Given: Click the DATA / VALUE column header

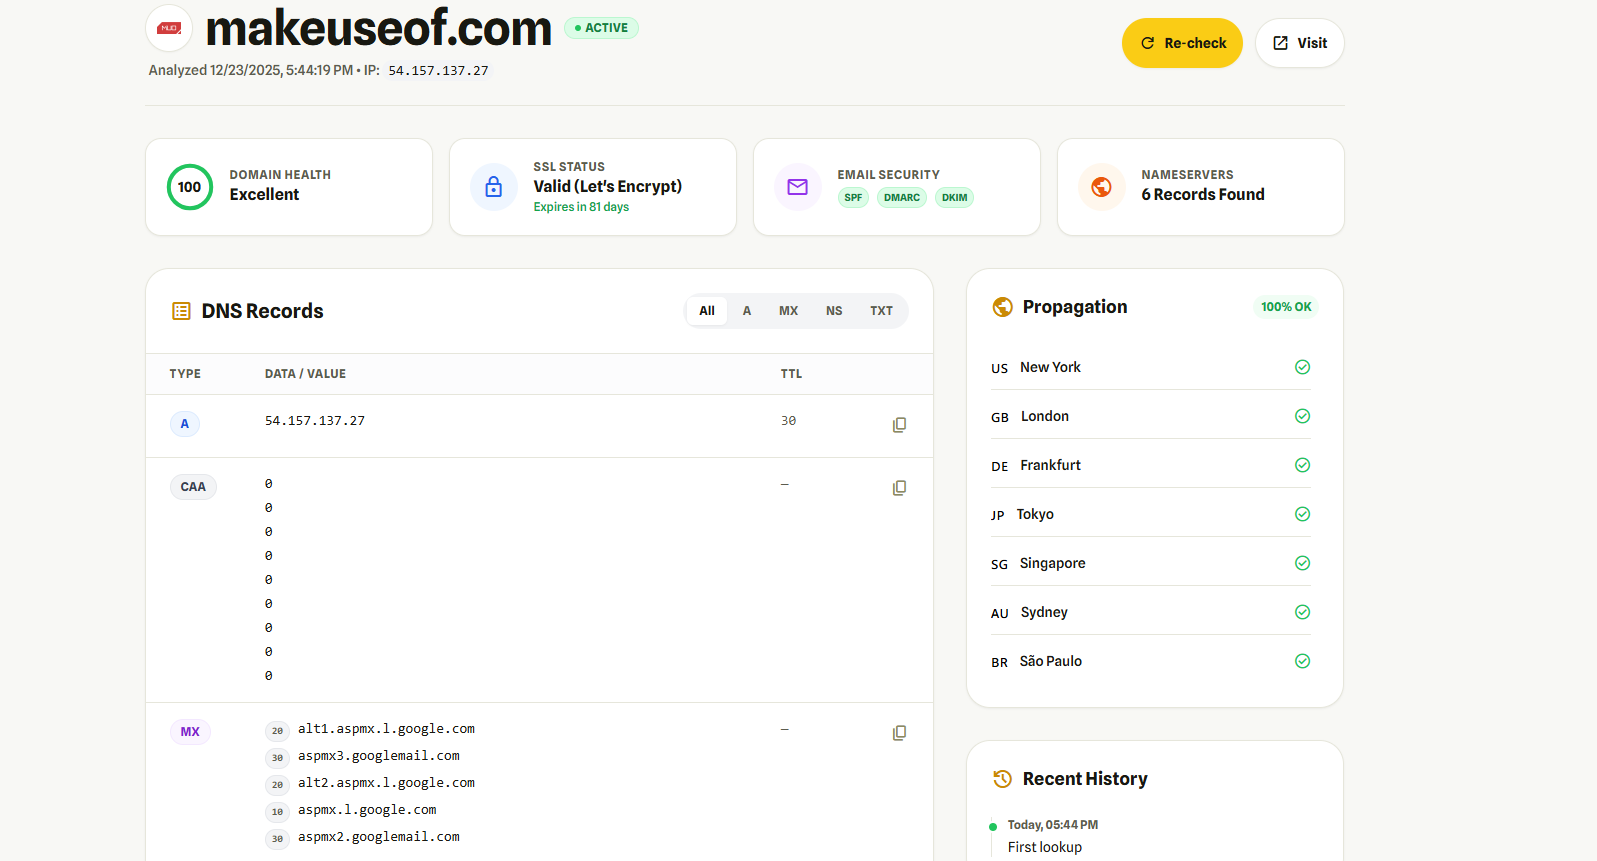Looking at the screenshot, I should [x=305, y=374].
